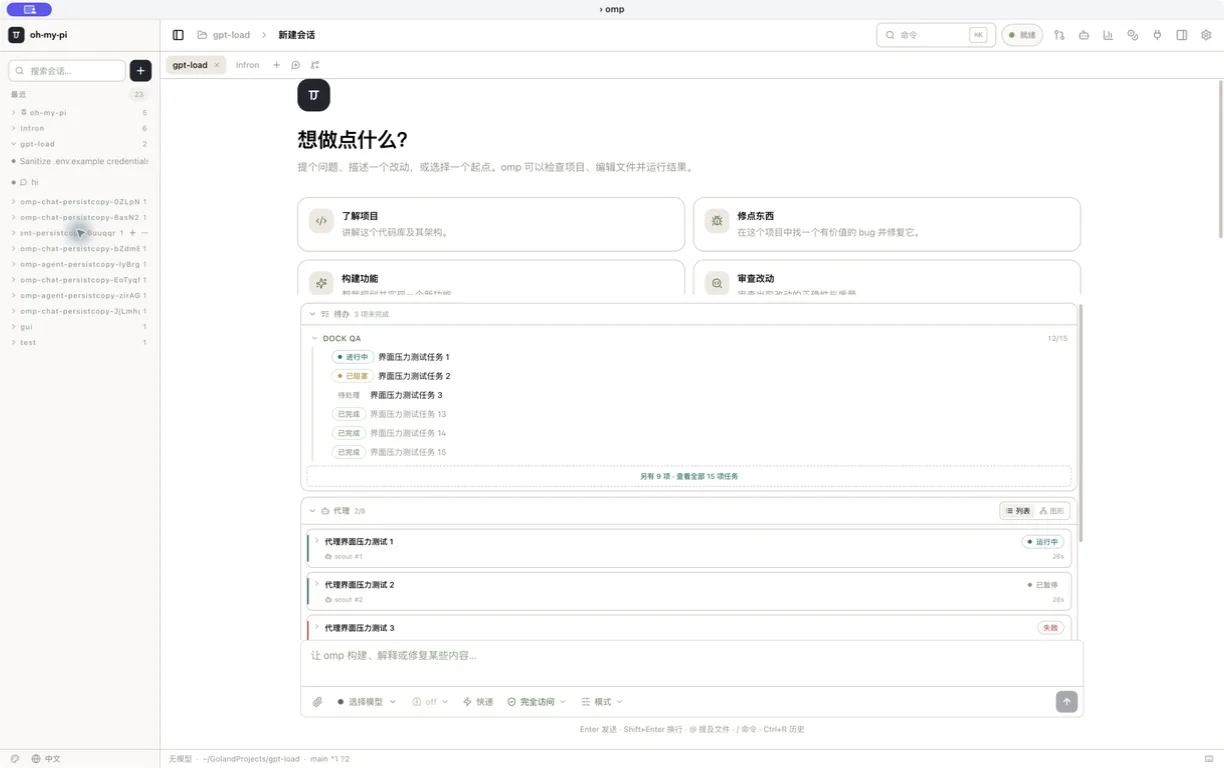Click the new chat bubble icon in tab bar
Screen dimensions: 1224x768
click(x=295, y=65)
